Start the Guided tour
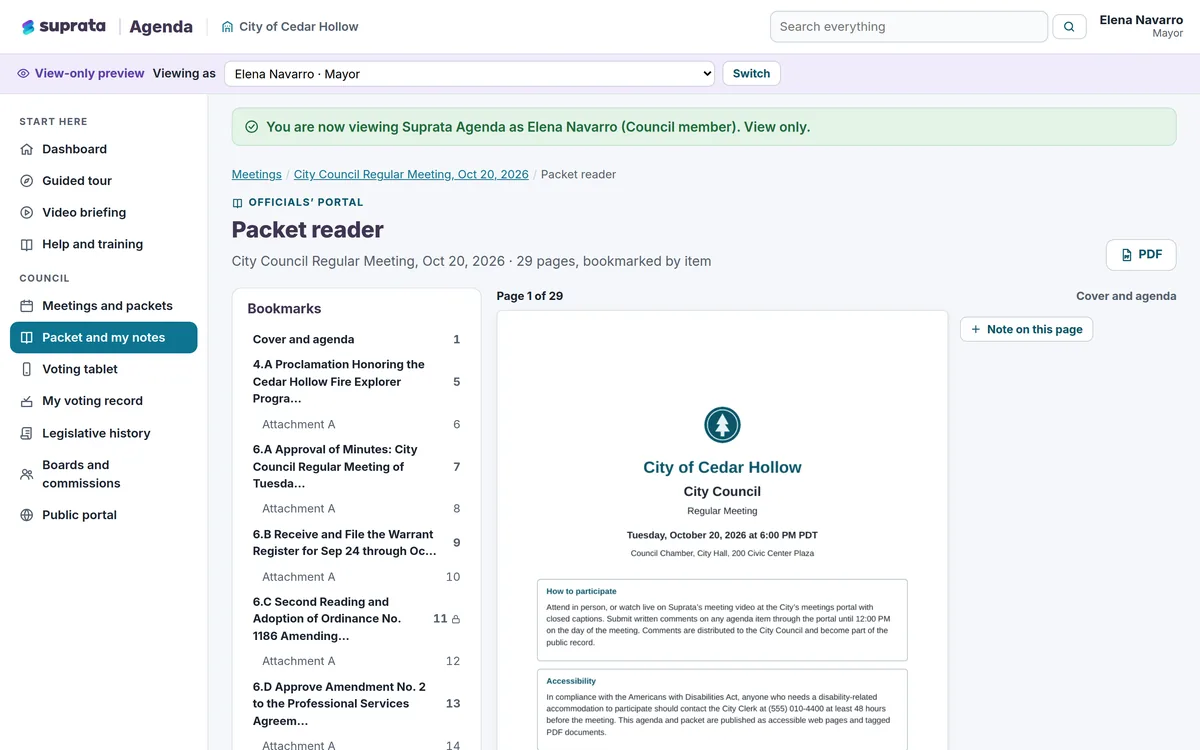The image size is (1200, 750). coord(104,181)
